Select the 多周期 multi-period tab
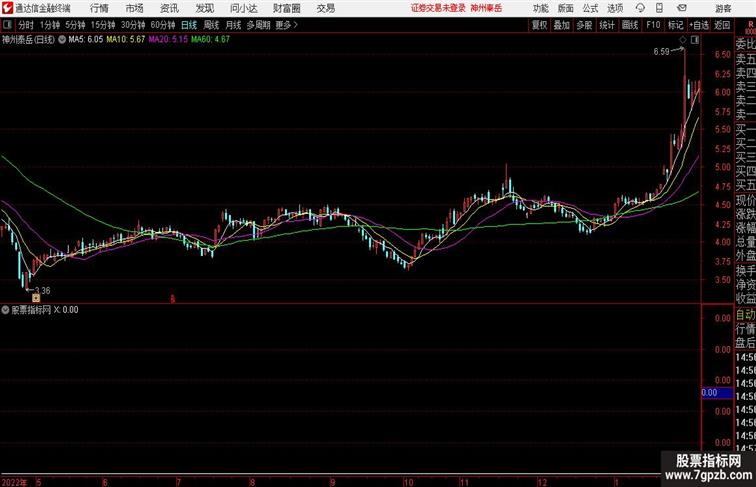 pyautogui.click(x=258, y=25)
